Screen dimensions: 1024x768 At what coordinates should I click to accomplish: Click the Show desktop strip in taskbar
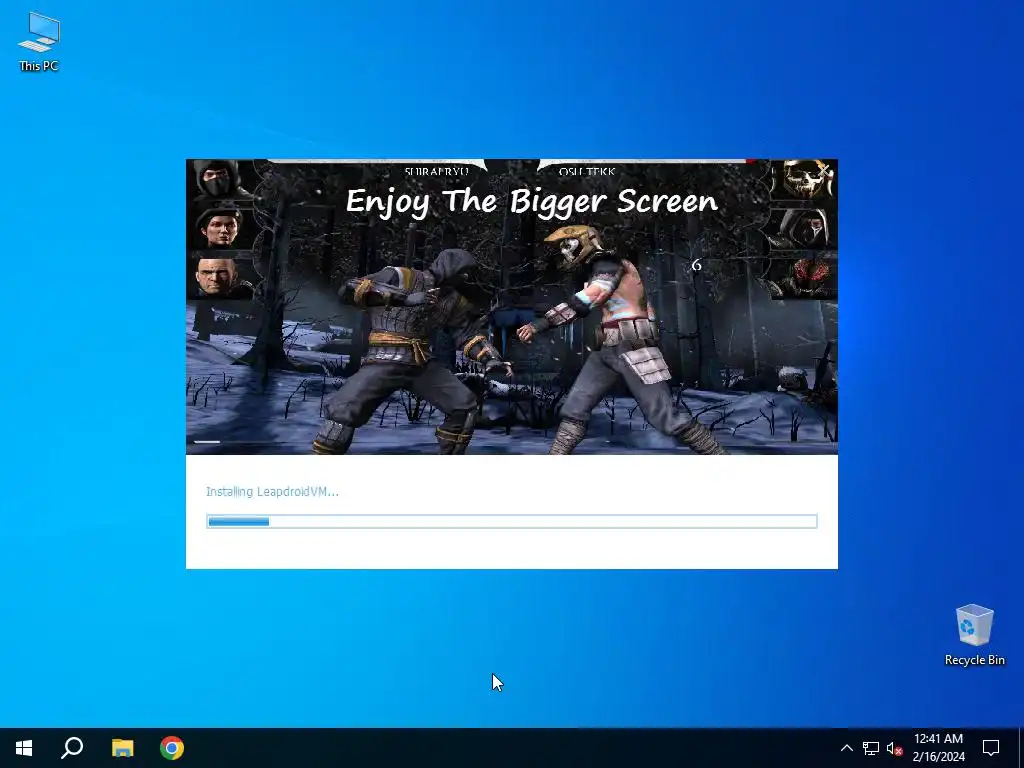click(x=1021, y=748)
